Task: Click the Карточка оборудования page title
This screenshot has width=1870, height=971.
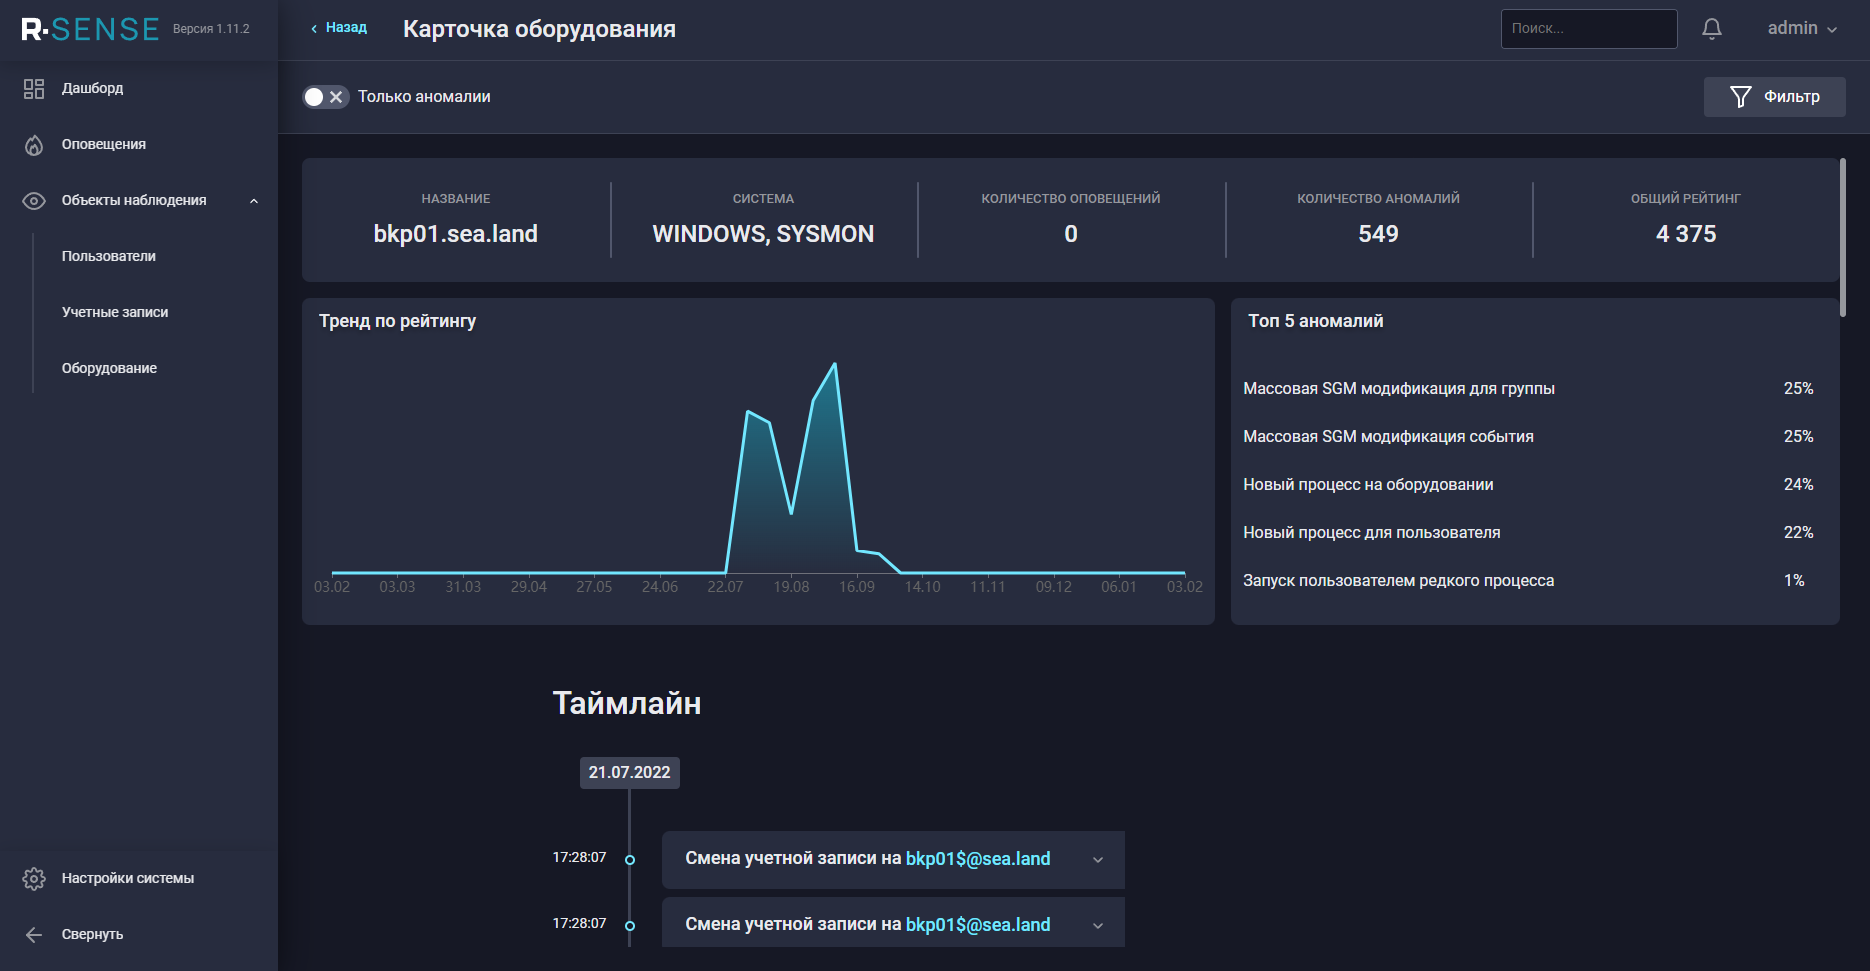Action: 539,29
